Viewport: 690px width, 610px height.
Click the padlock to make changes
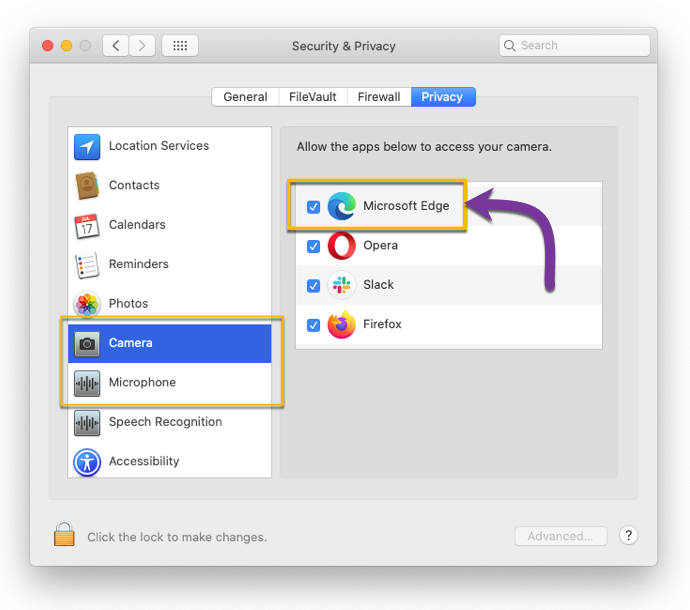64,535
